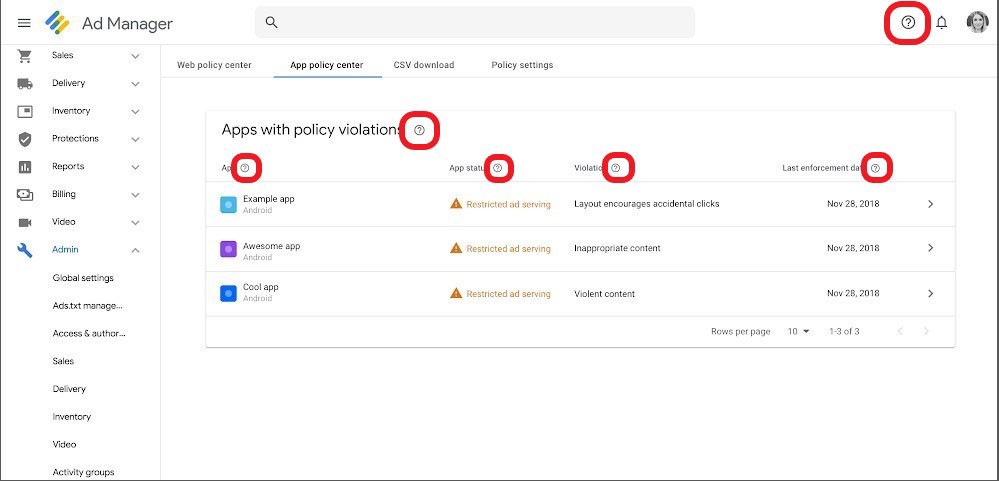This screenshot has width=999, height=481.
Task: Click the Example app icon
Action: (x=228, y=205)
